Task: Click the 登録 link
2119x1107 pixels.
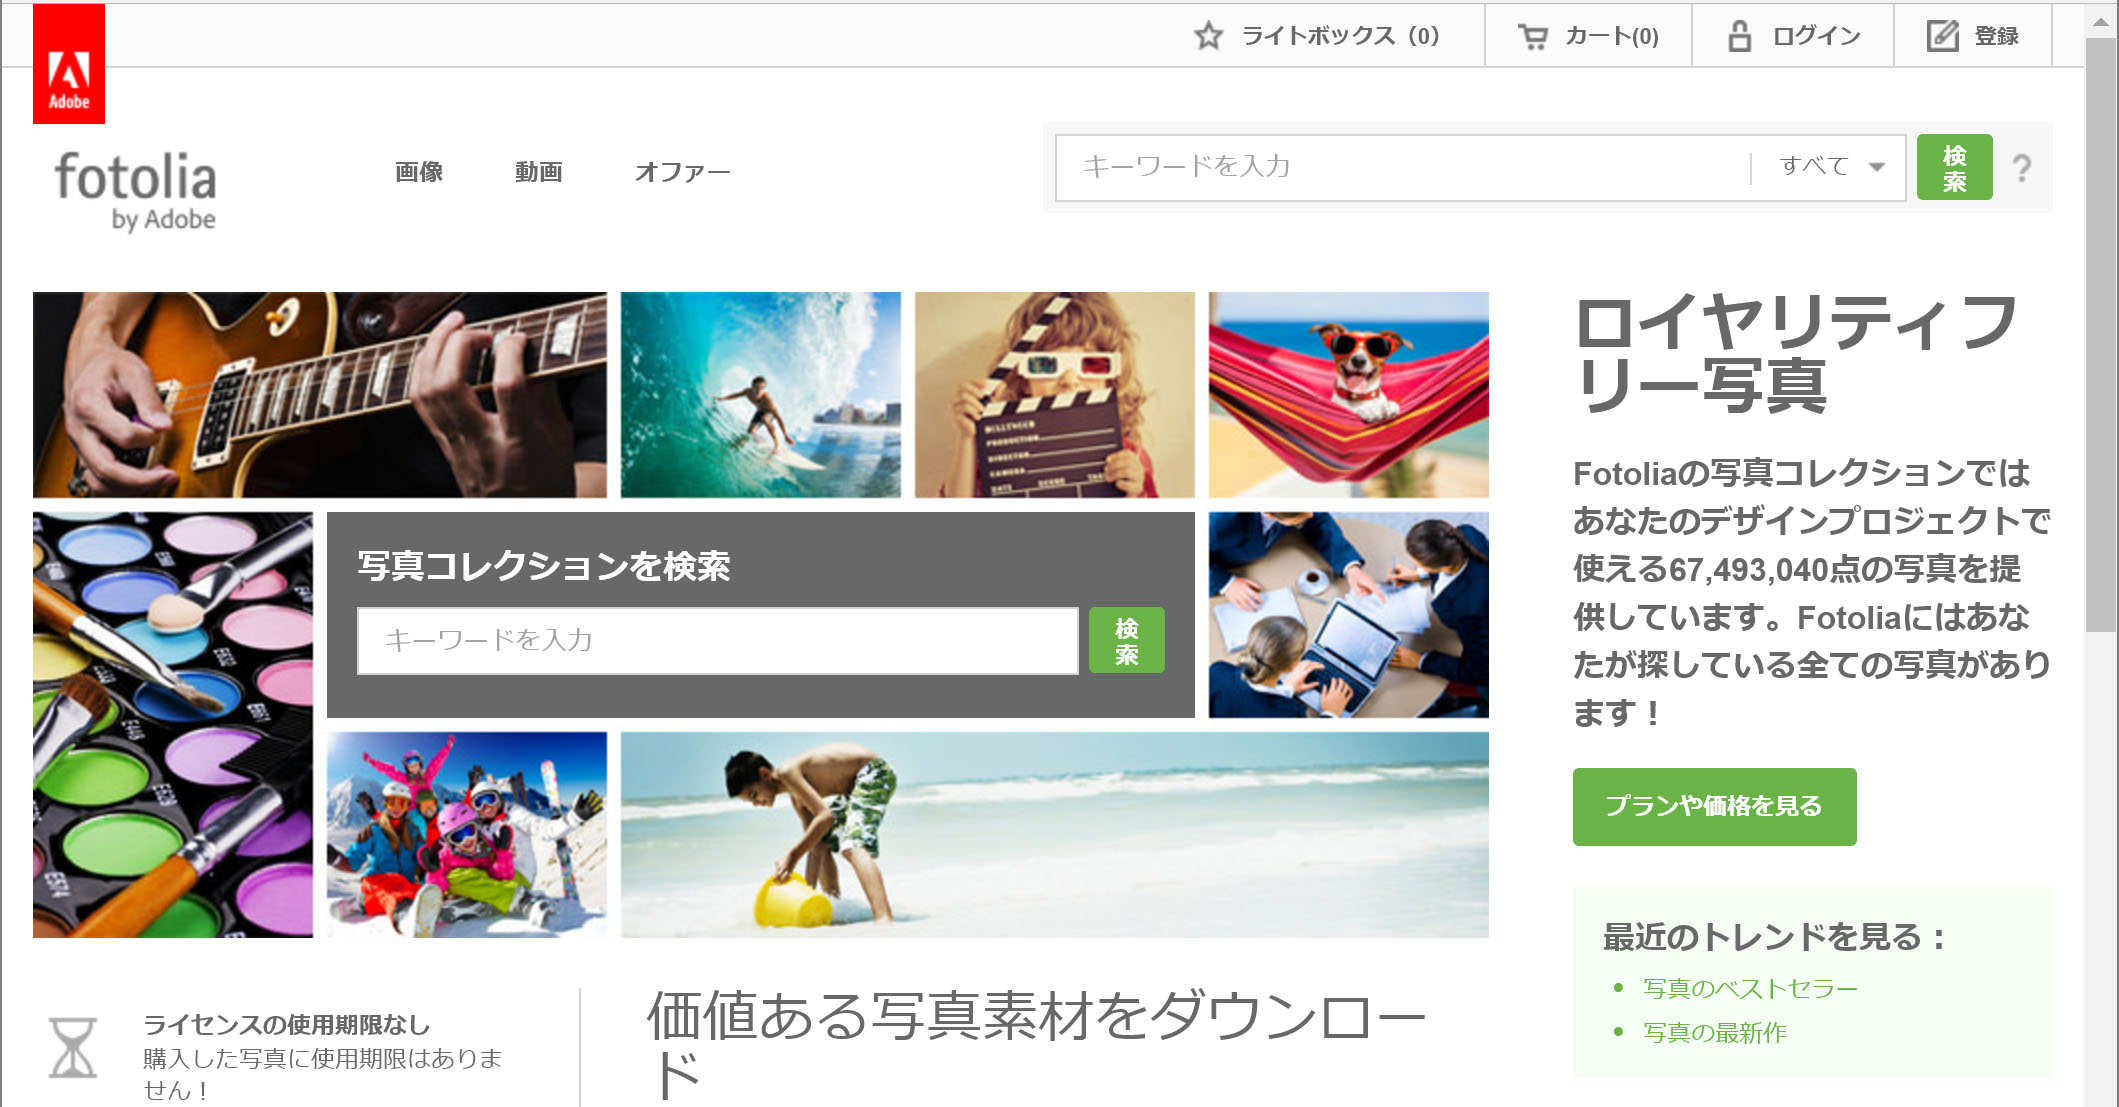Action: tap(1996, 36)
